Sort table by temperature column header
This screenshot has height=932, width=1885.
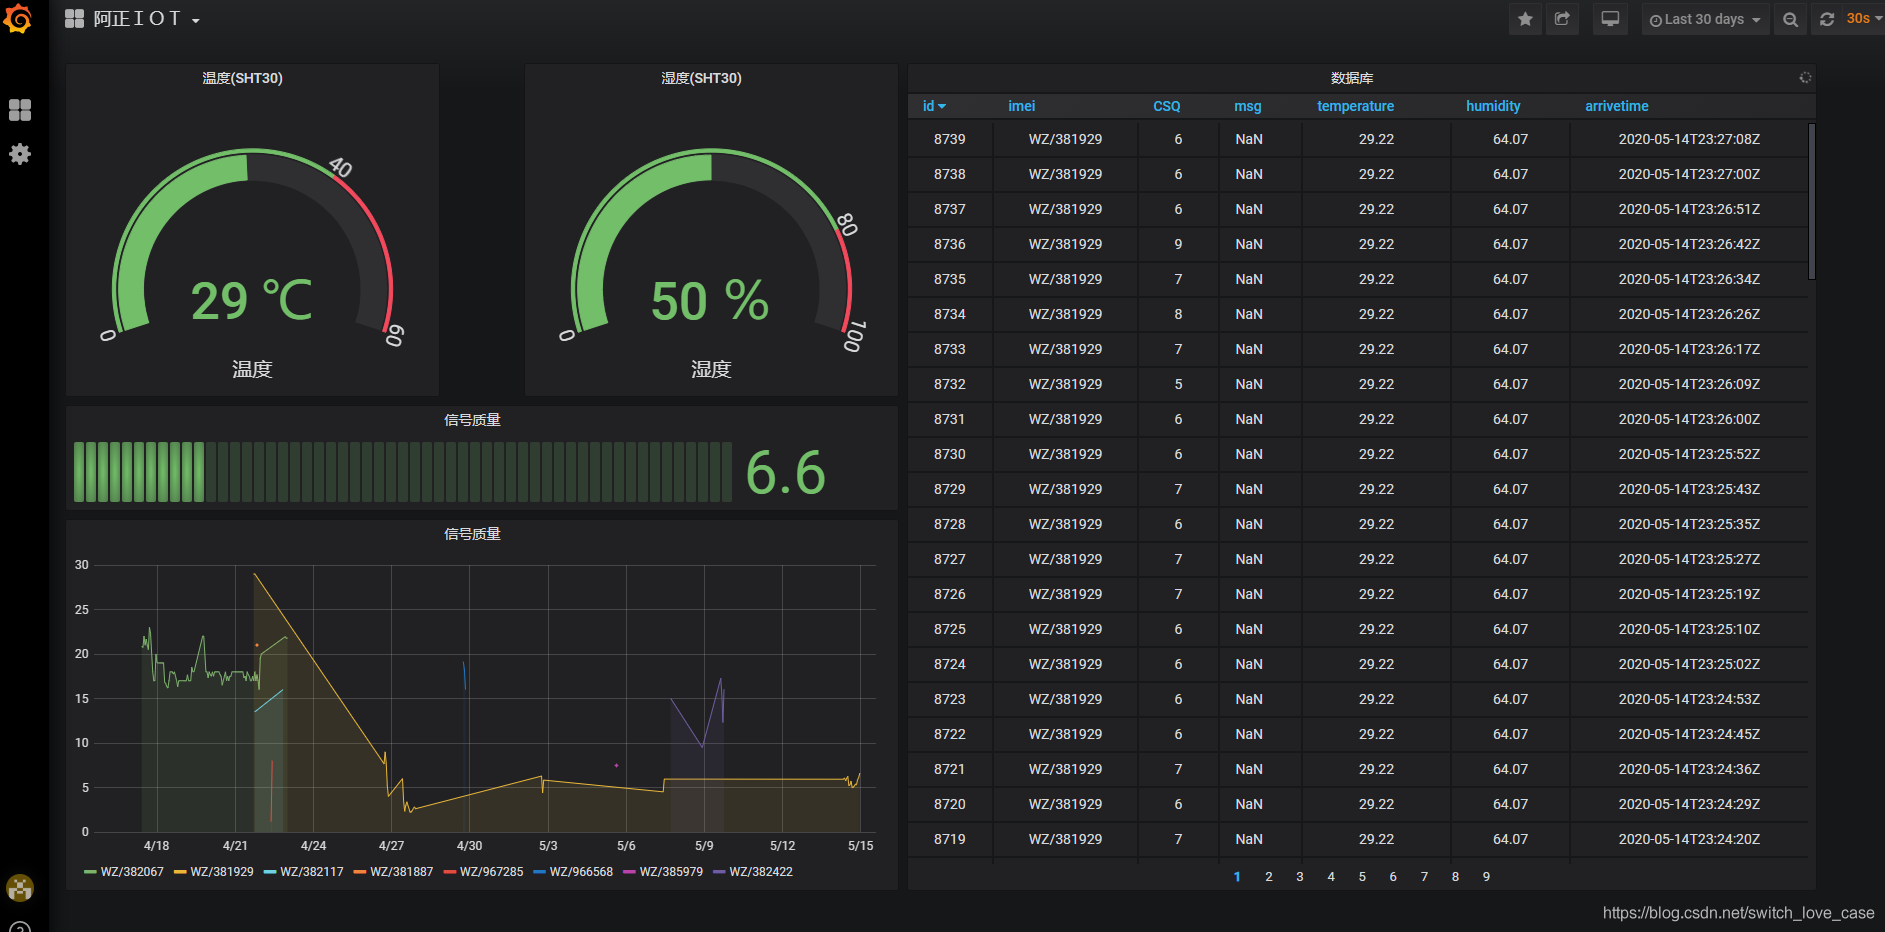pyautogui.click(x=1355, y=106)
